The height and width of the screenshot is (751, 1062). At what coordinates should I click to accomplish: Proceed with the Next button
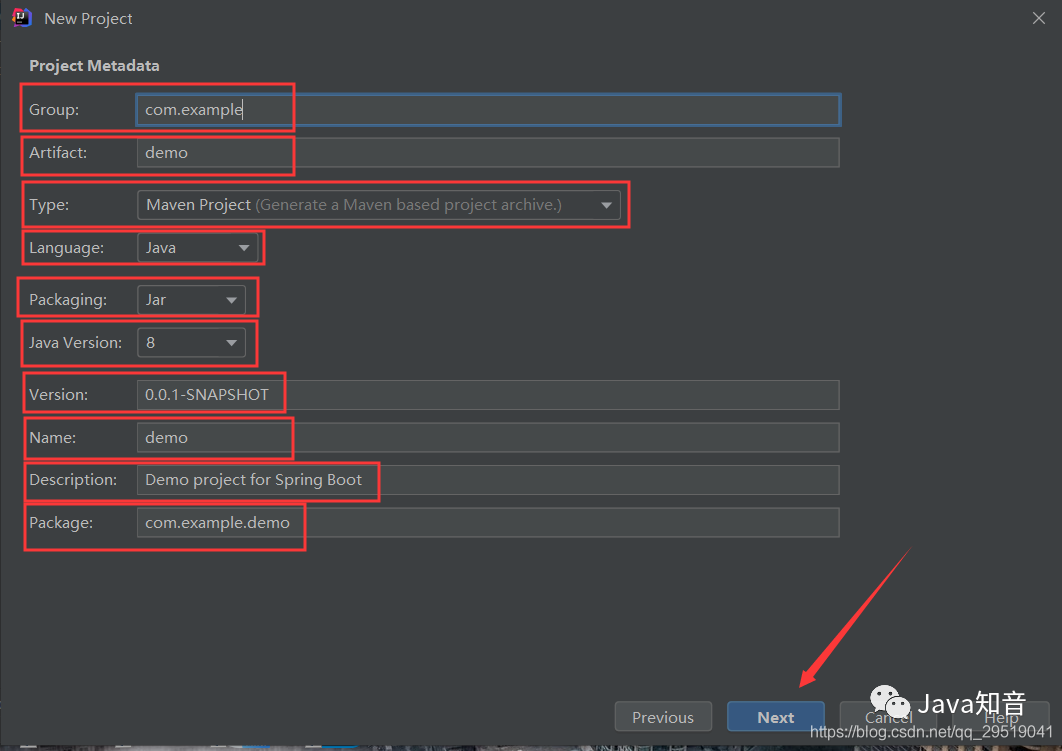coord(776,716)
